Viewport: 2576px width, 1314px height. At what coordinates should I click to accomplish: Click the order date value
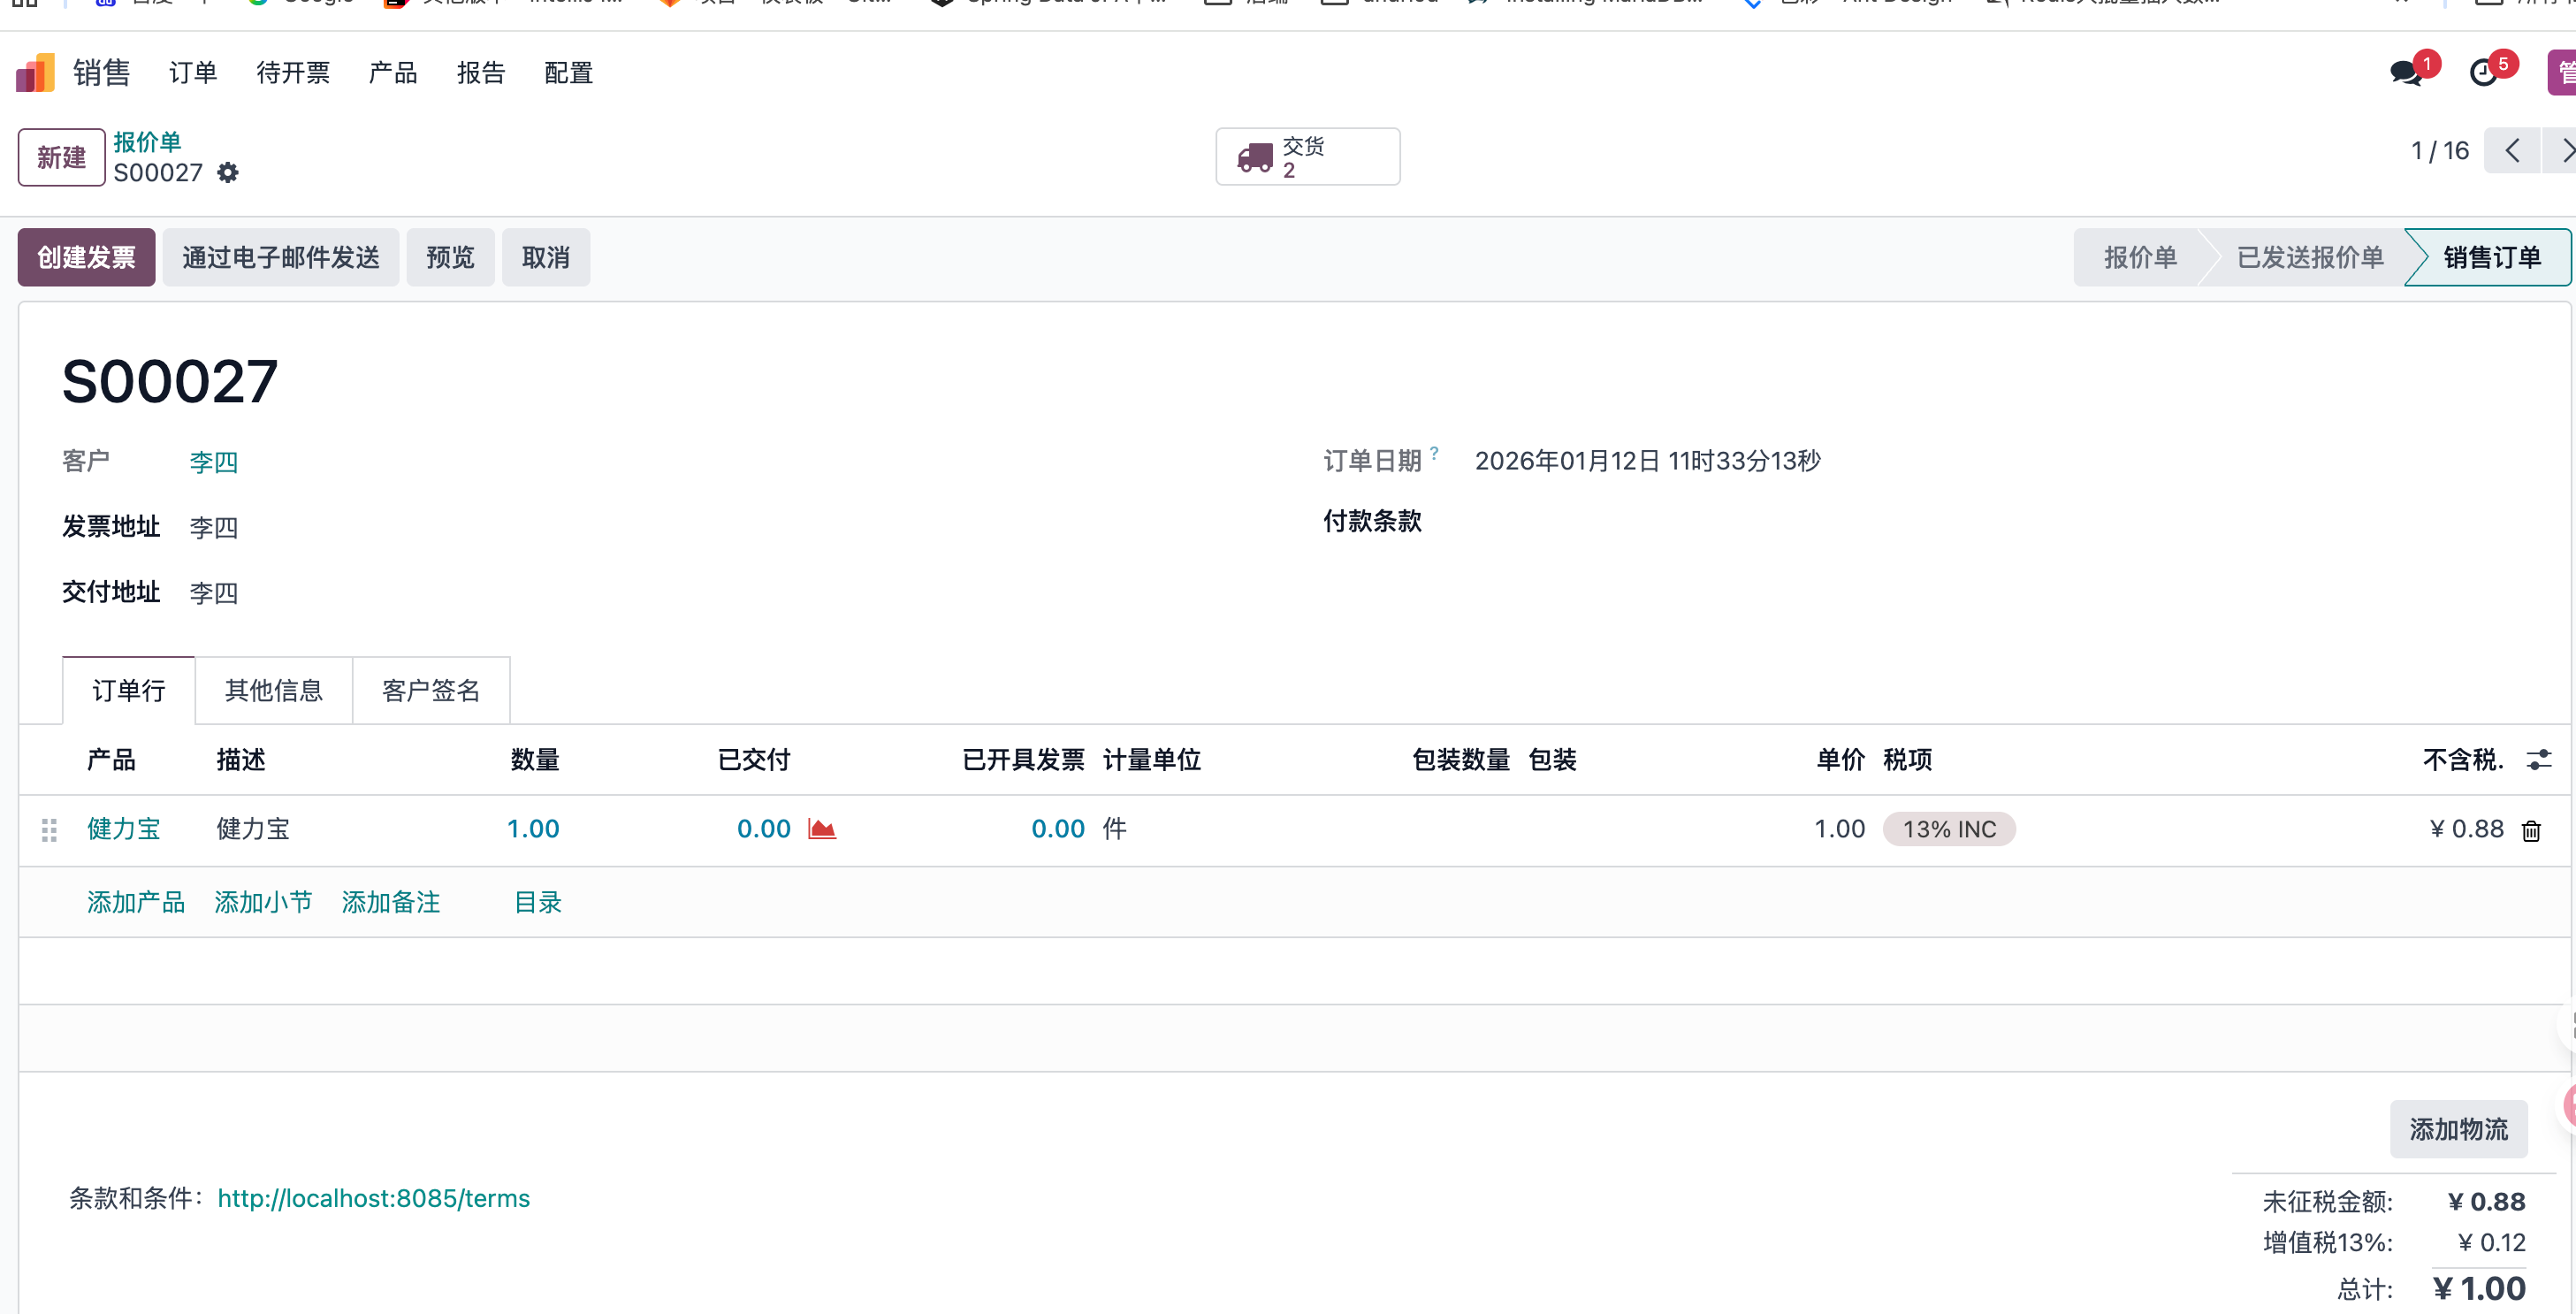click(x=1648, y=461)
